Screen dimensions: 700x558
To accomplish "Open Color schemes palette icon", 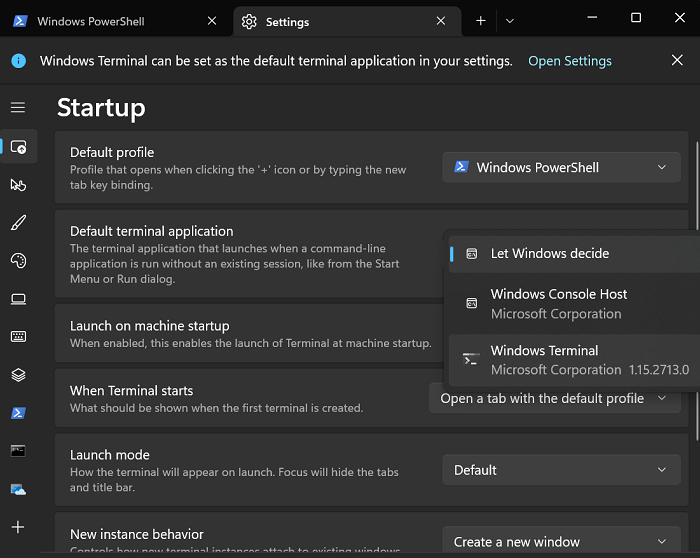I will (x=18, y=260).
